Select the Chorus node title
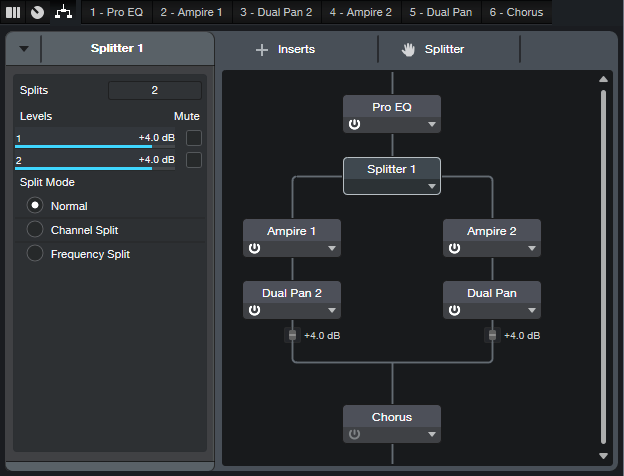The height and width of the screenshot is (476, 624). [392, 417]
